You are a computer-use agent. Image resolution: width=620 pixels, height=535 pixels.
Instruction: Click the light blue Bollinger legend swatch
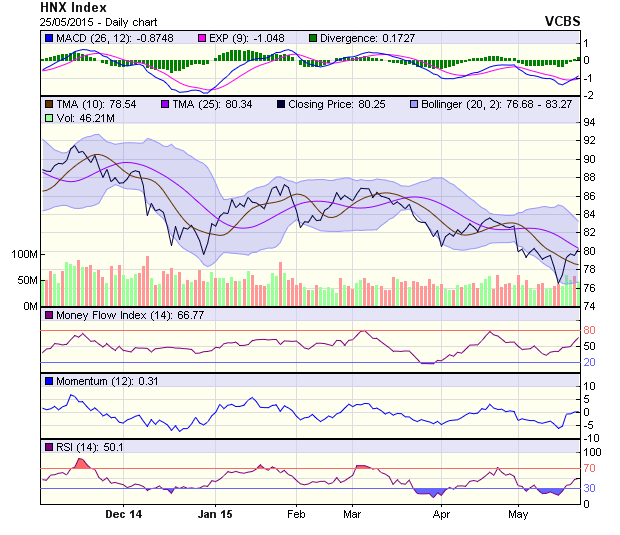(x=416, y=103)
